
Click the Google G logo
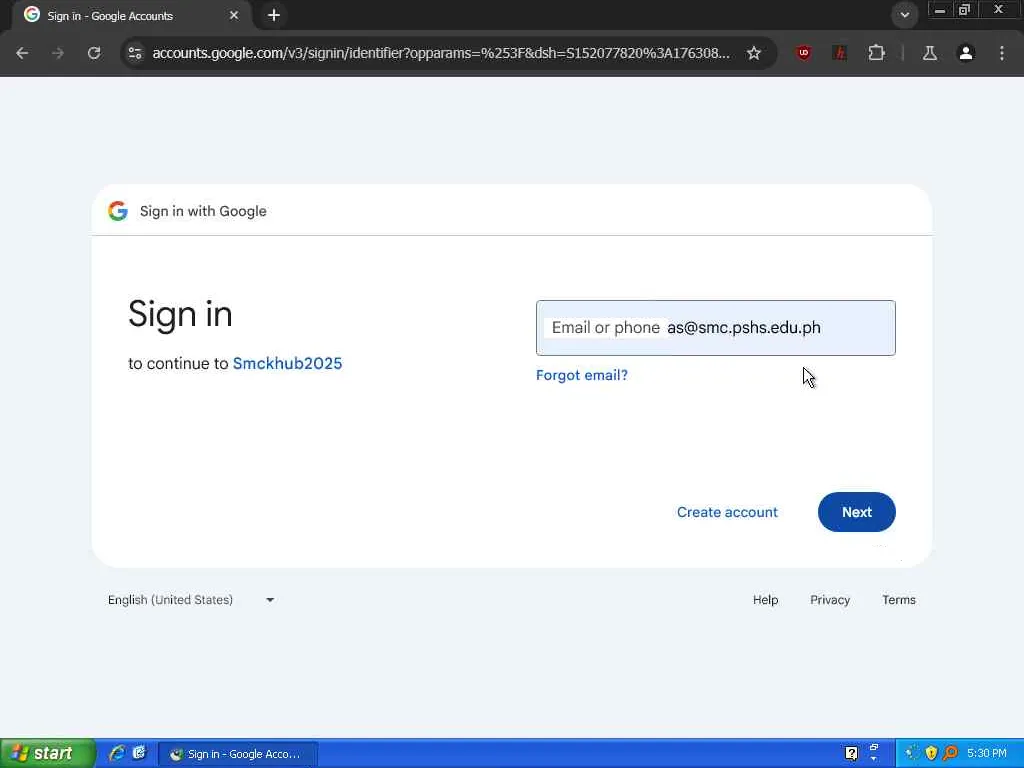(x=118, y=211)
